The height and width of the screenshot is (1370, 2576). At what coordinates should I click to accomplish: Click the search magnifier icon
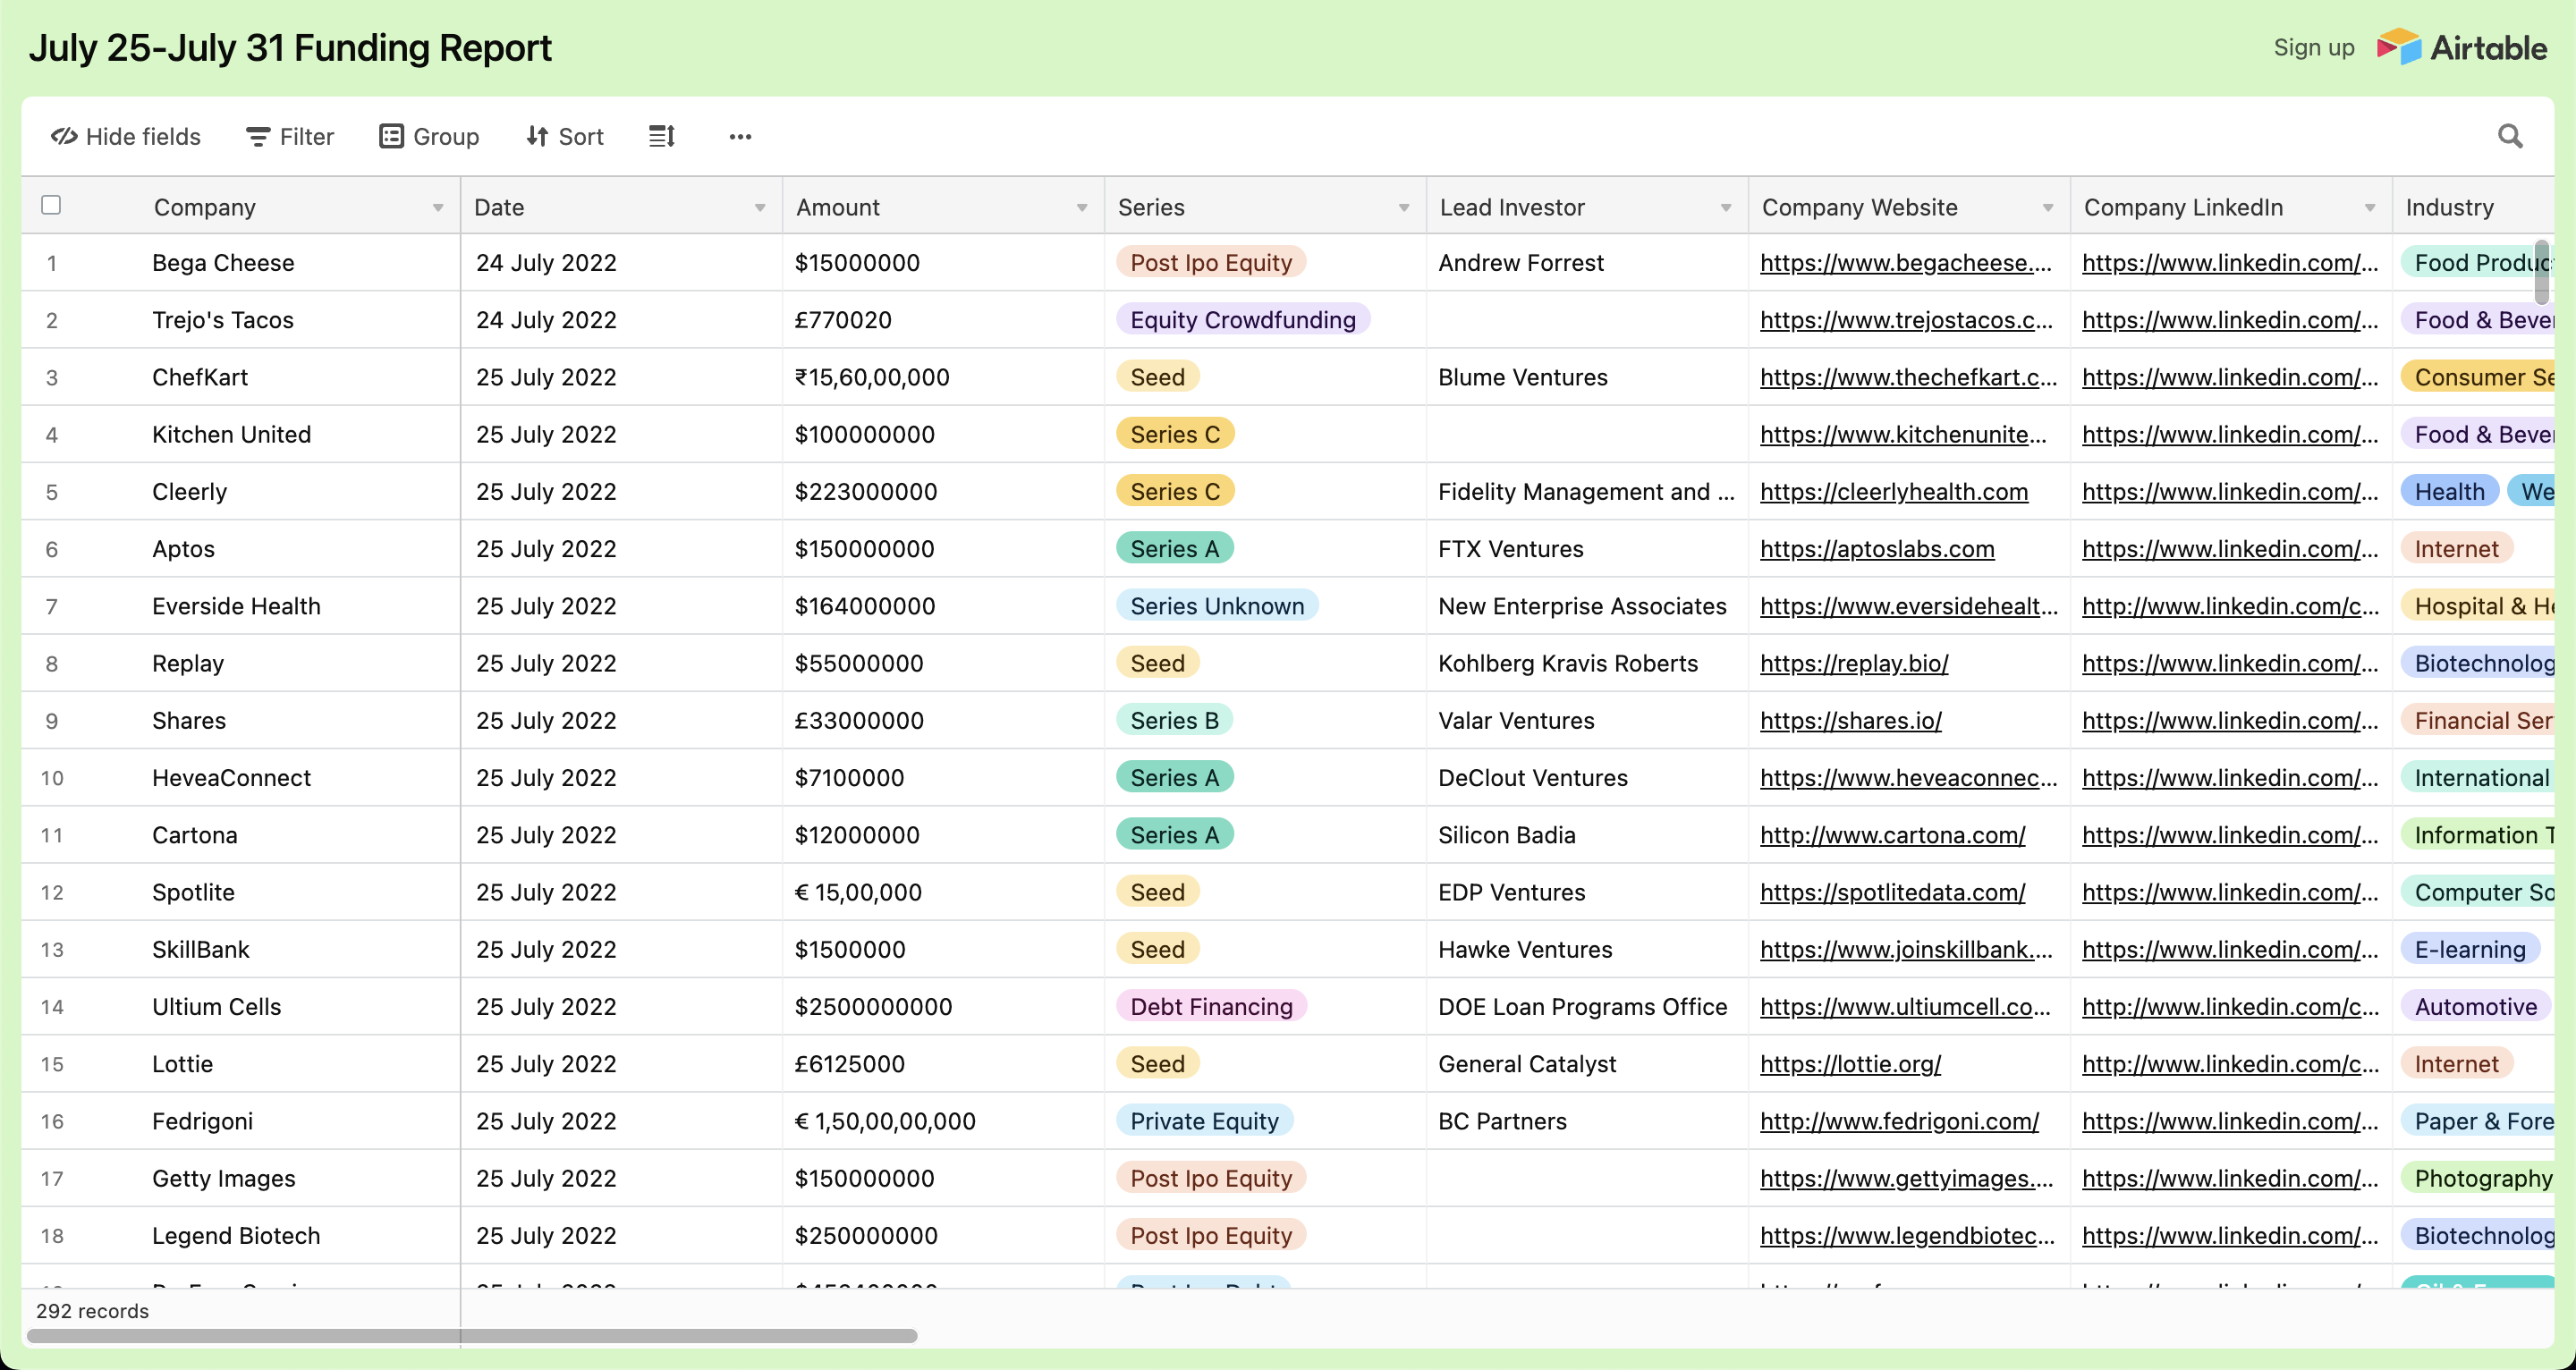[x=2510, y=136]
